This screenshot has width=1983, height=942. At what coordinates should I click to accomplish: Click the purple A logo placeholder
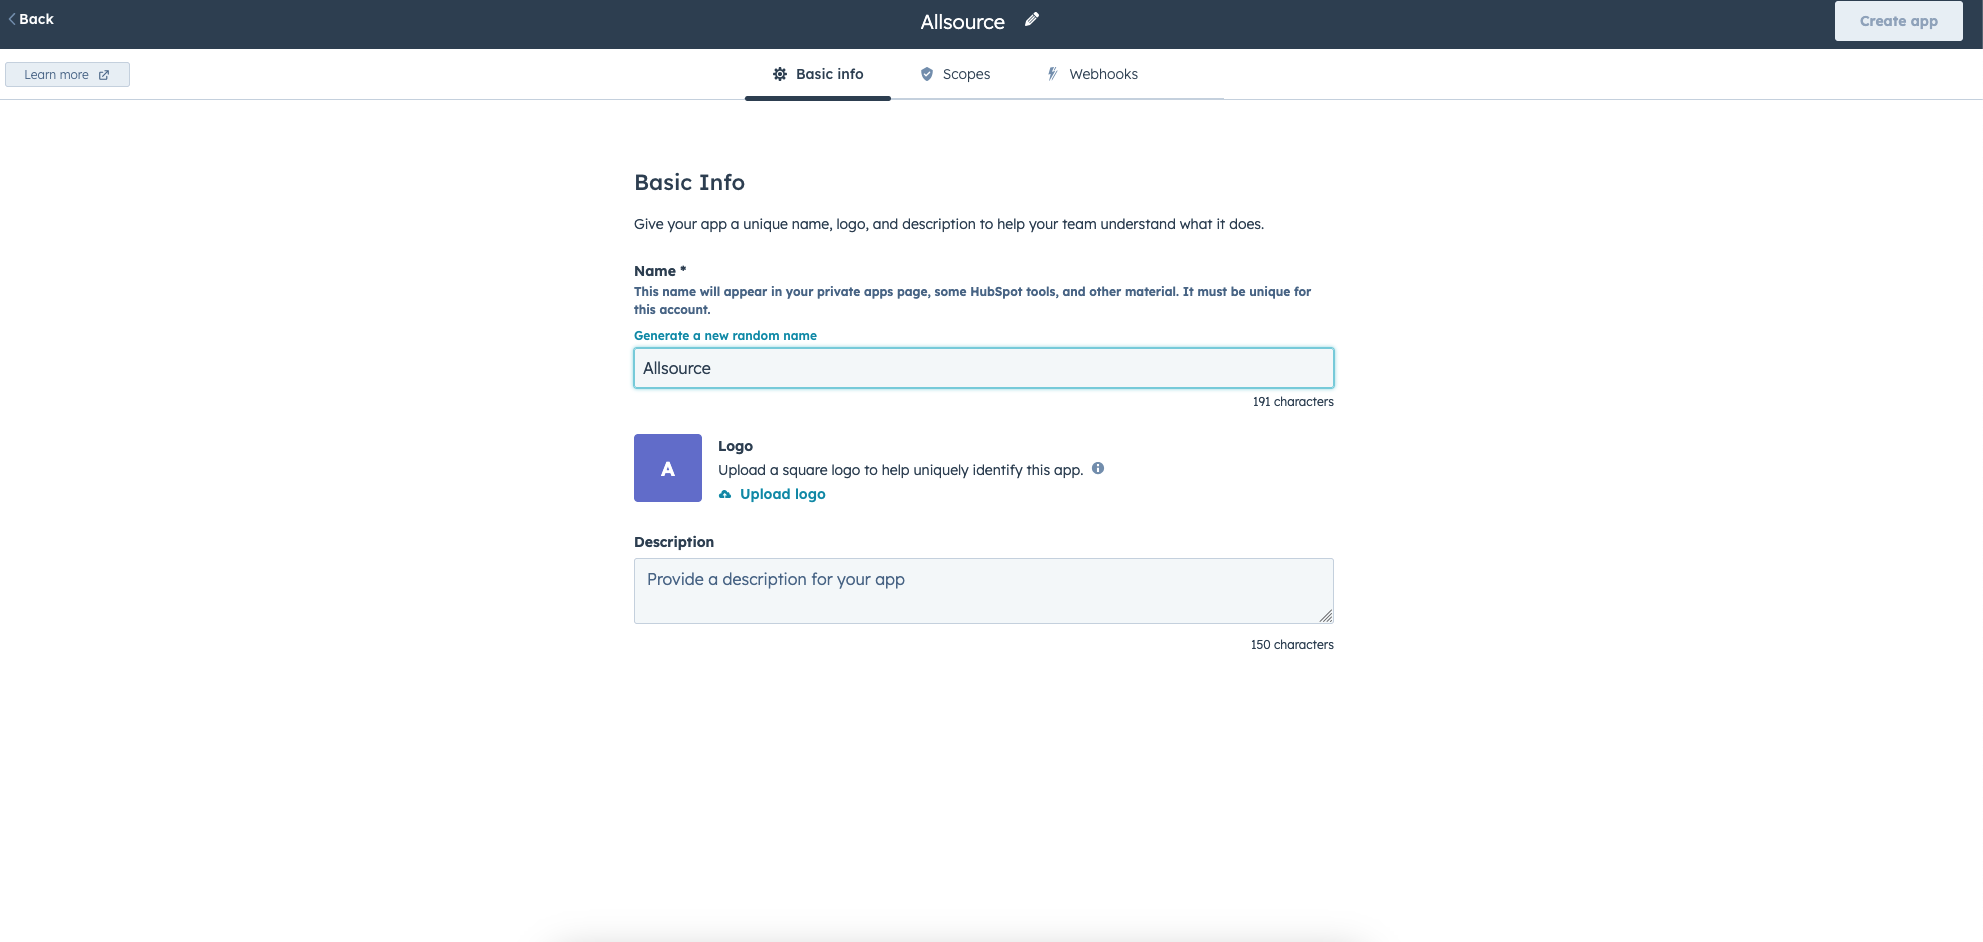pyautogui.click(x=668, y=468)
